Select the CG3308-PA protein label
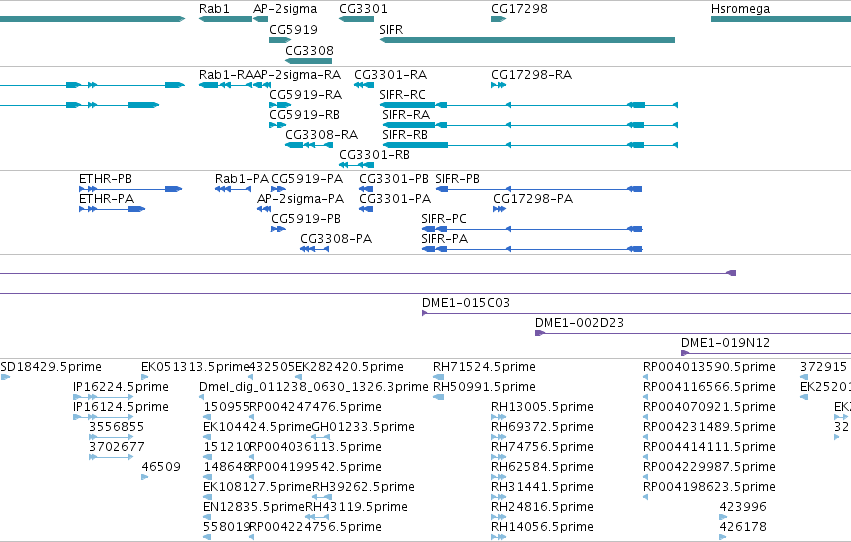Screen dimensions: 851x542 coord(336,239)
